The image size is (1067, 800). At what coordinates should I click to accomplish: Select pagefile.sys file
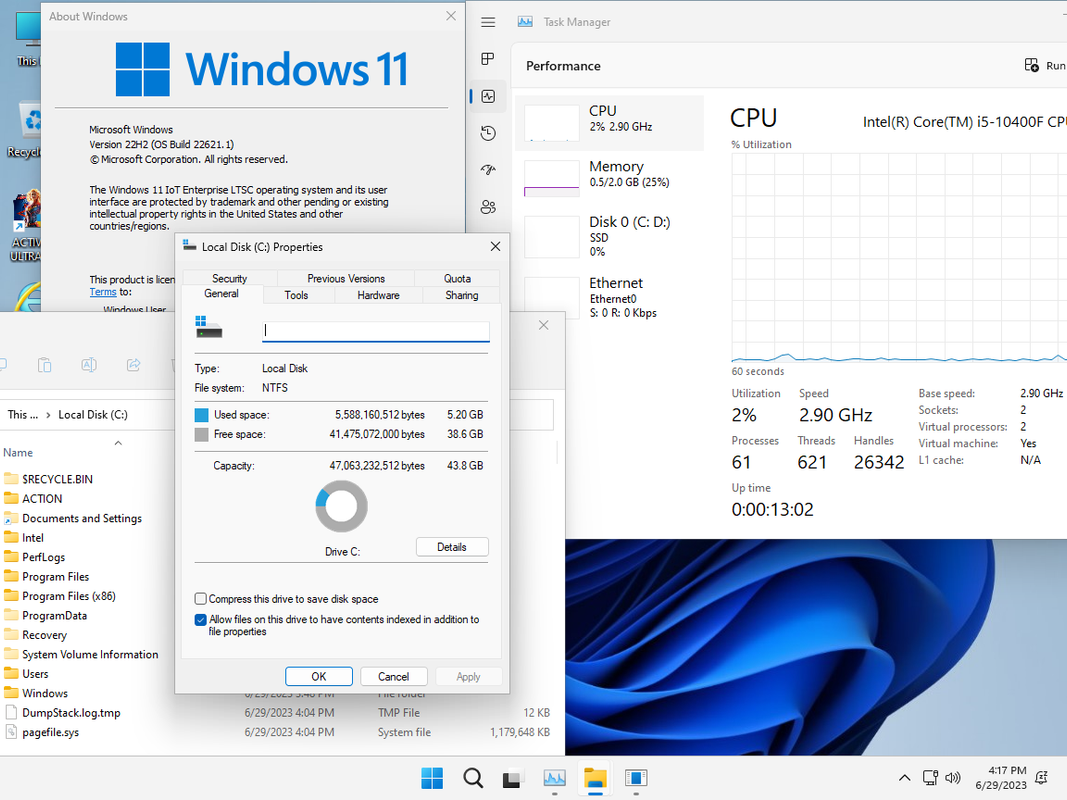click(x=50, y=733)
